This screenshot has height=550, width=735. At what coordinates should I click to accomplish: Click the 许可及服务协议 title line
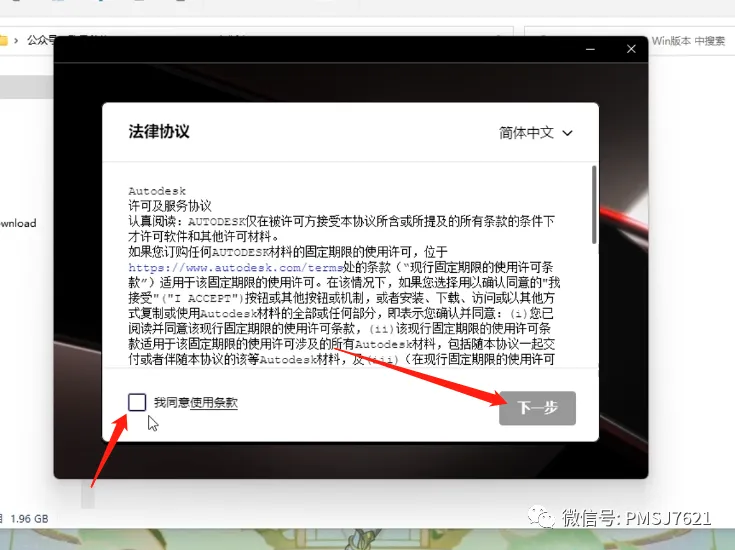[170, 206]
